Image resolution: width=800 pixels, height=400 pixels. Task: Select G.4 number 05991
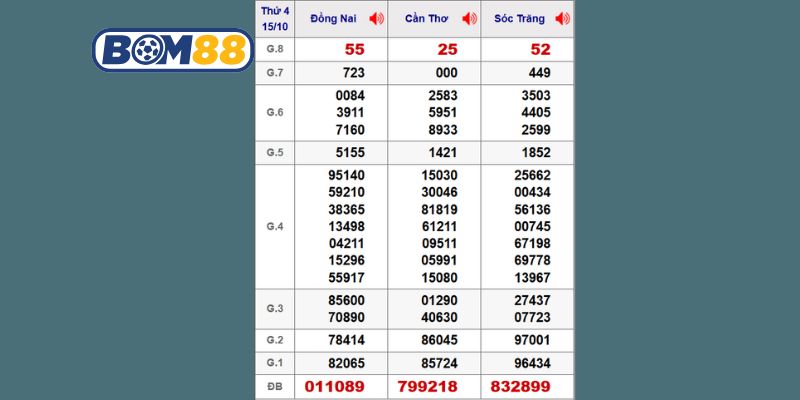click(440, 261)
